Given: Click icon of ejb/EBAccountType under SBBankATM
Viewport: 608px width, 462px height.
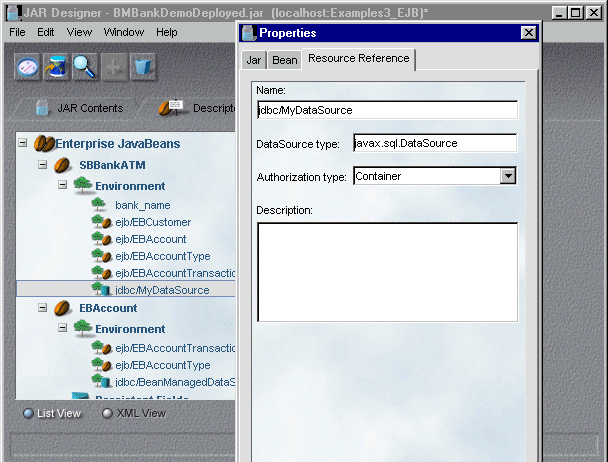Looking at the screenshot, I should point(102,256).
